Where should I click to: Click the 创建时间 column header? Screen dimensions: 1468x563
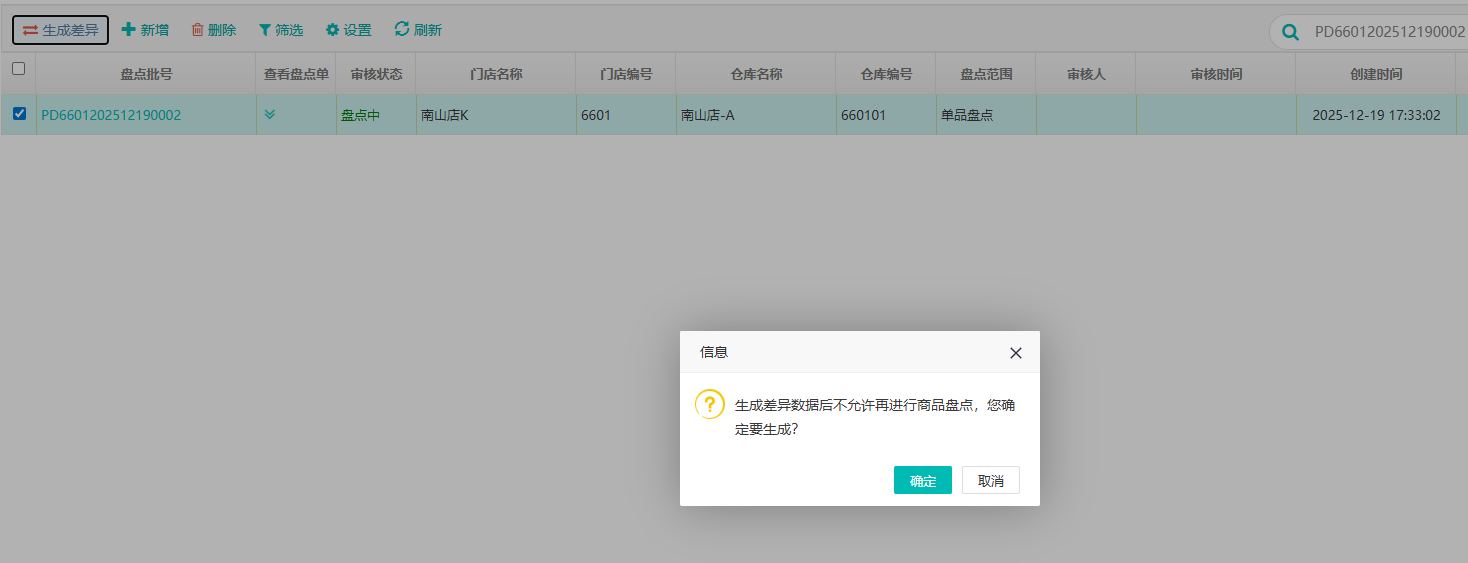coord(1376,74)
